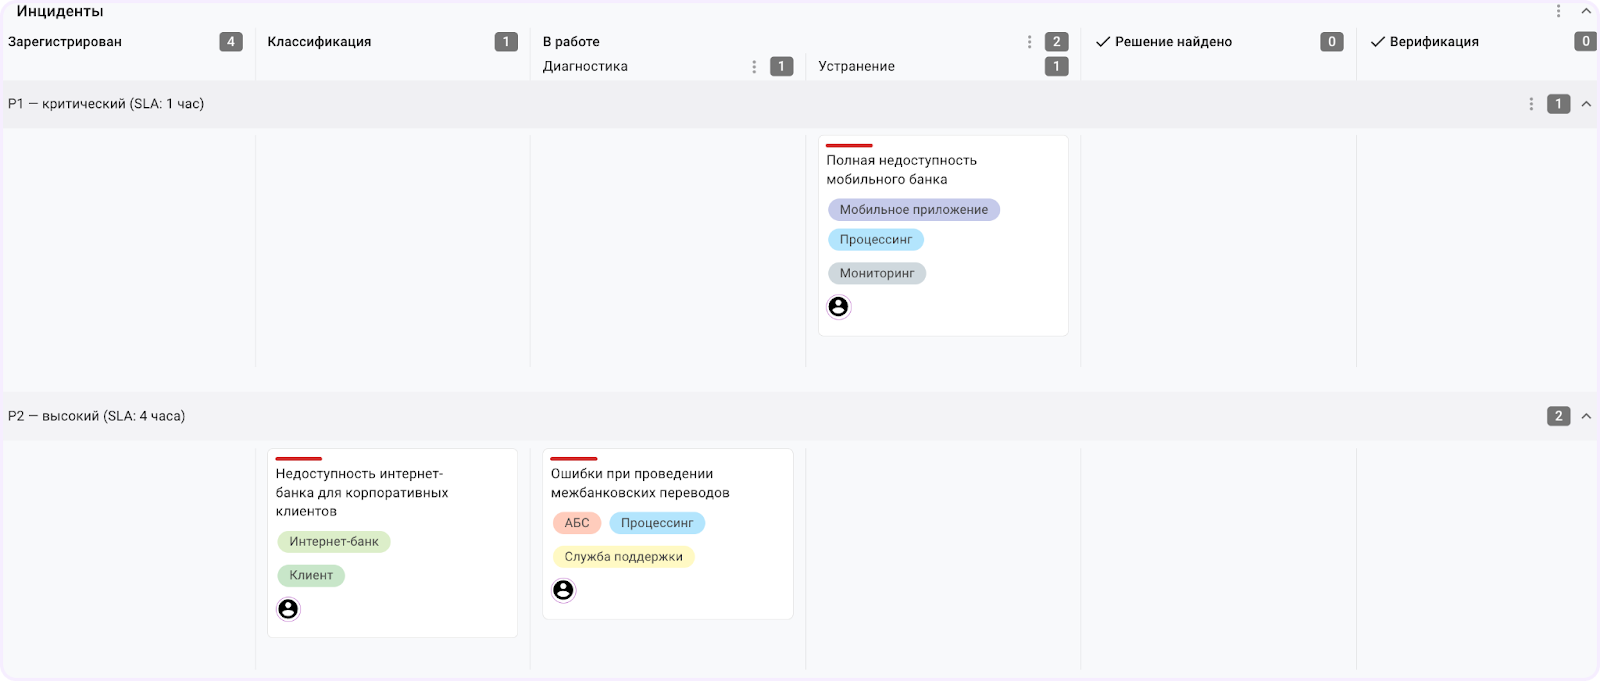Collapse the P1 критический swimlane
This screenshot has width=1600, height=681.
click(x=1586, y=104)
